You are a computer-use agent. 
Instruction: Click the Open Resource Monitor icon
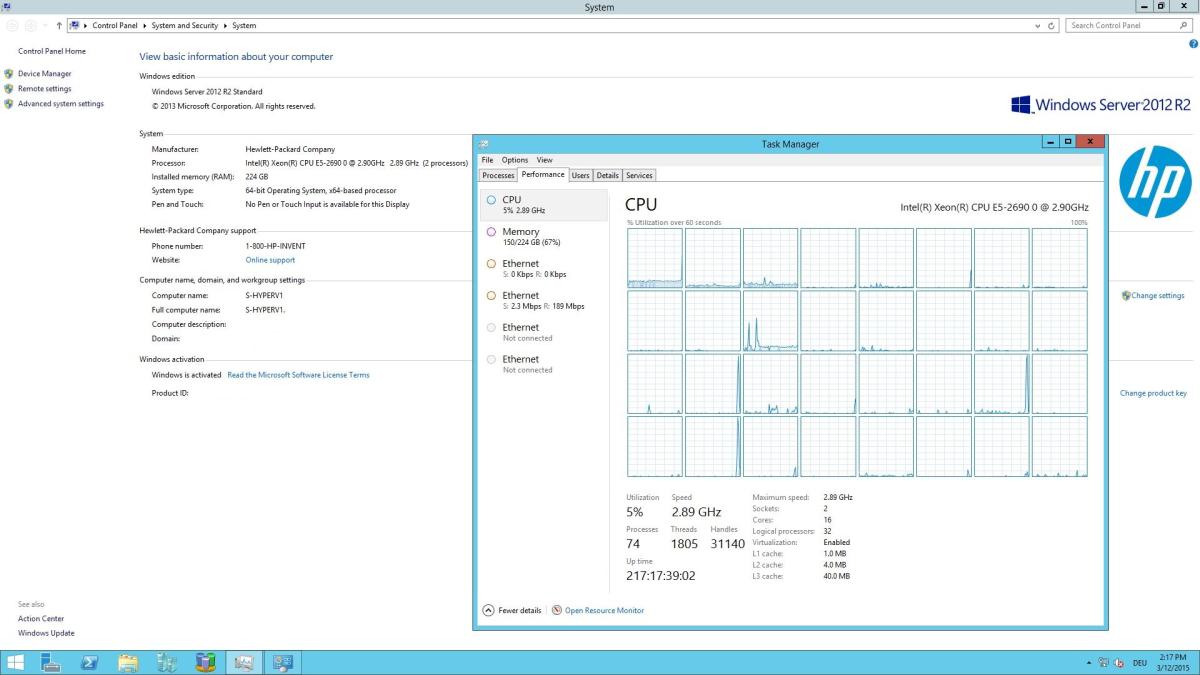point(557,610)
